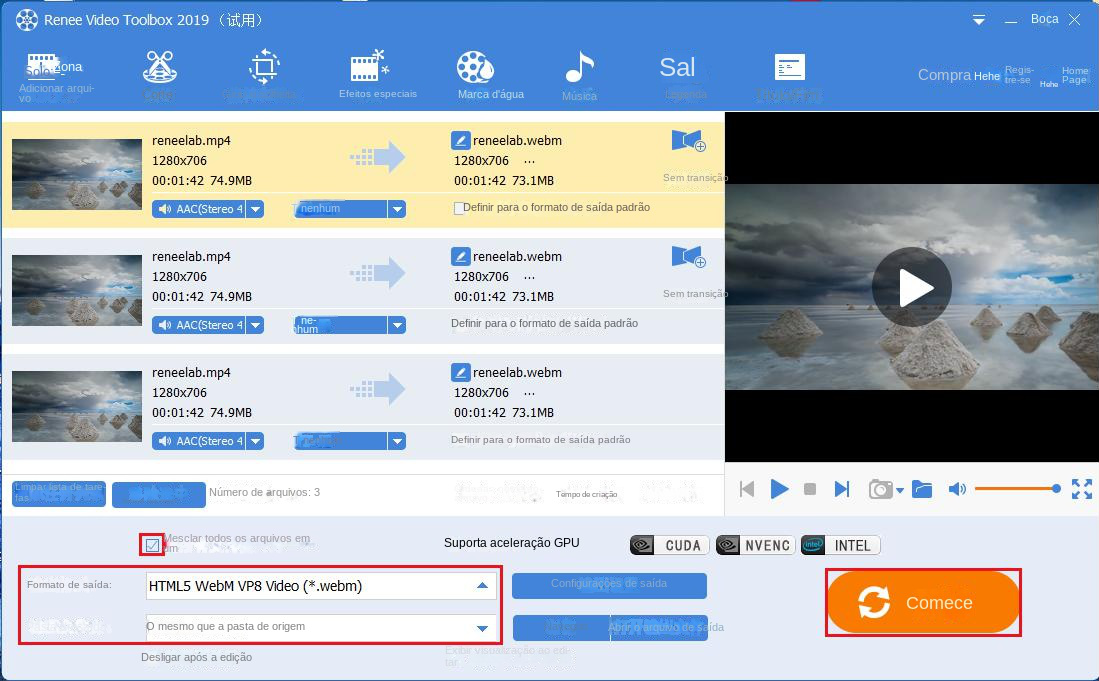Viewport: 1099px width, 681px height.
Task: Check Definir para o formato de saída padrão
Action: coord(459,208)
